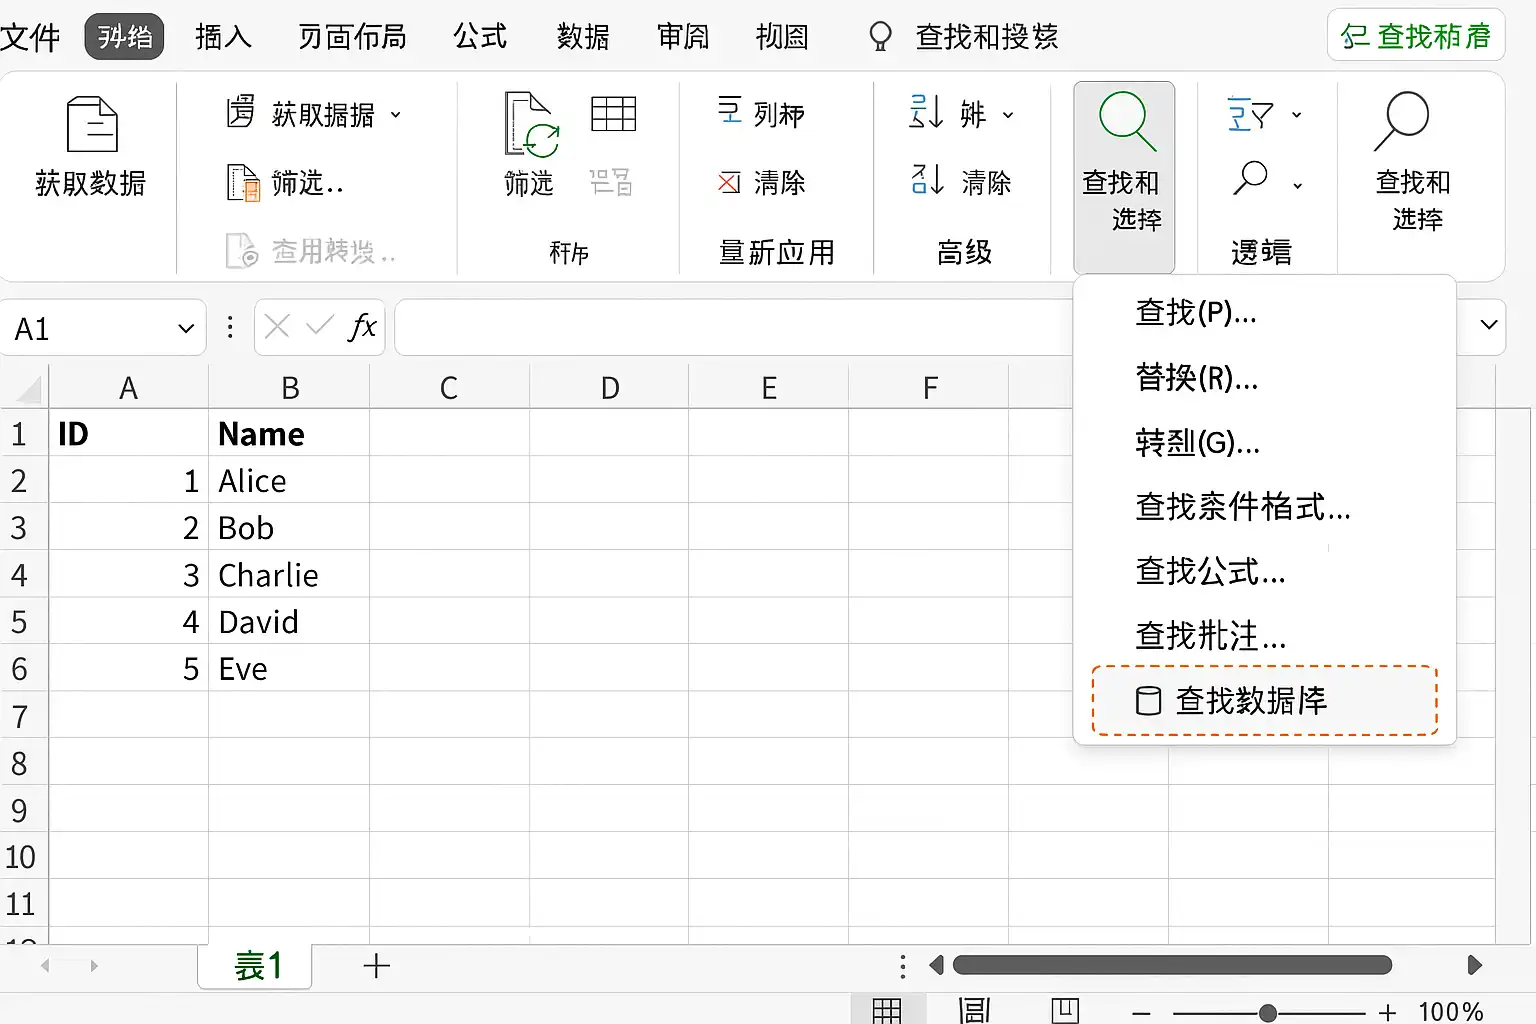Click the checkmark confirm icon in formula bar
The width and height of the screenshot is (1536, 1024).
click(x=320, y=326)
